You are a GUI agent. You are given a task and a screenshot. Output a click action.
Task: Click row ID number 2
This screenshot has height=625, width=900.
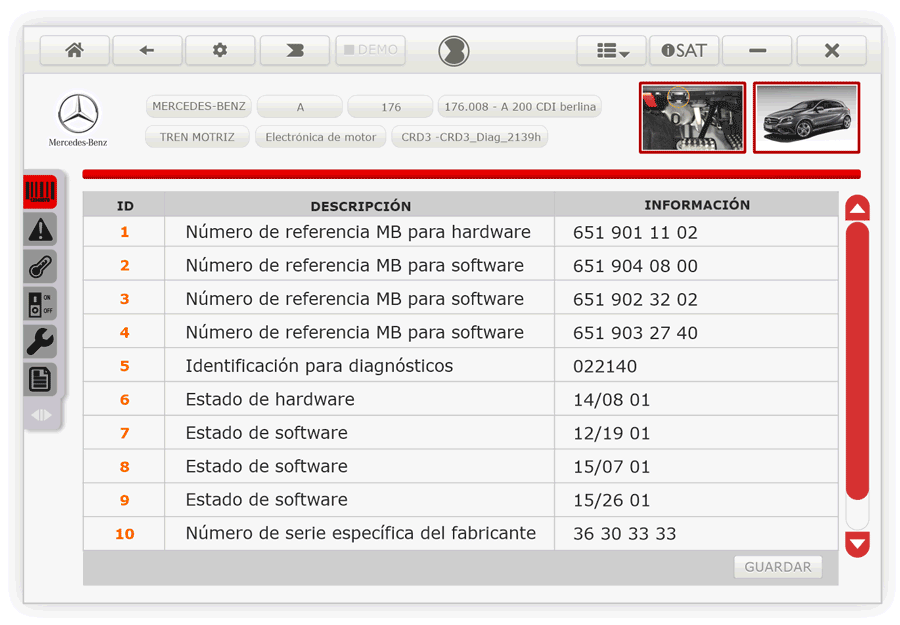pyautogui.click(x=125, y=265)
